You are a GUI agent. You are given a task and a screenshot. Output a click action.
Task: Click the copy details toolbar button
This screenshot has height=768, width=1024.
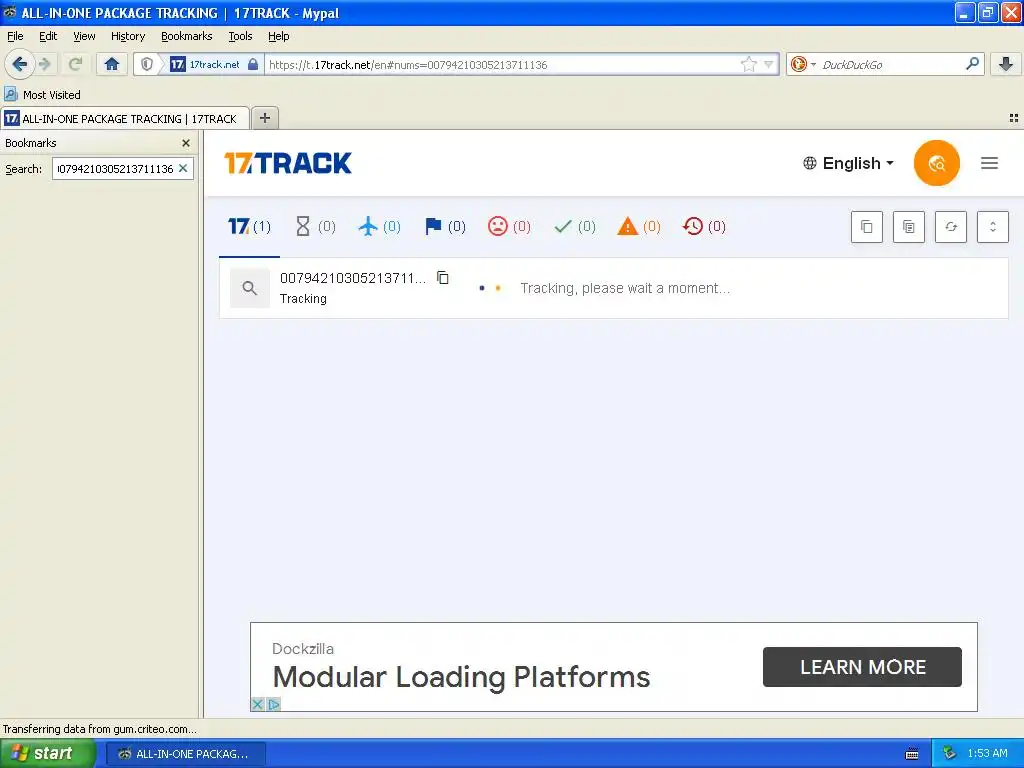908,227
